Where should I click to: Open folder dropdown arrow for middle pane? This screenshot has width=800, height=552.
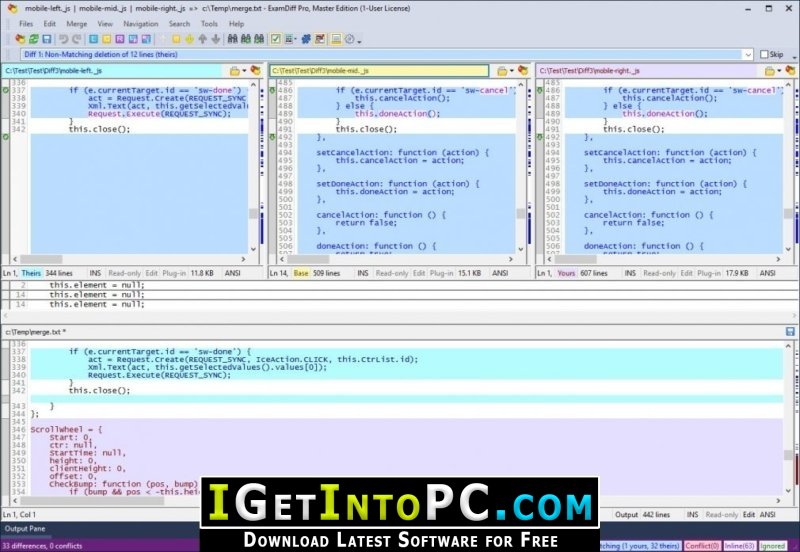512,71
